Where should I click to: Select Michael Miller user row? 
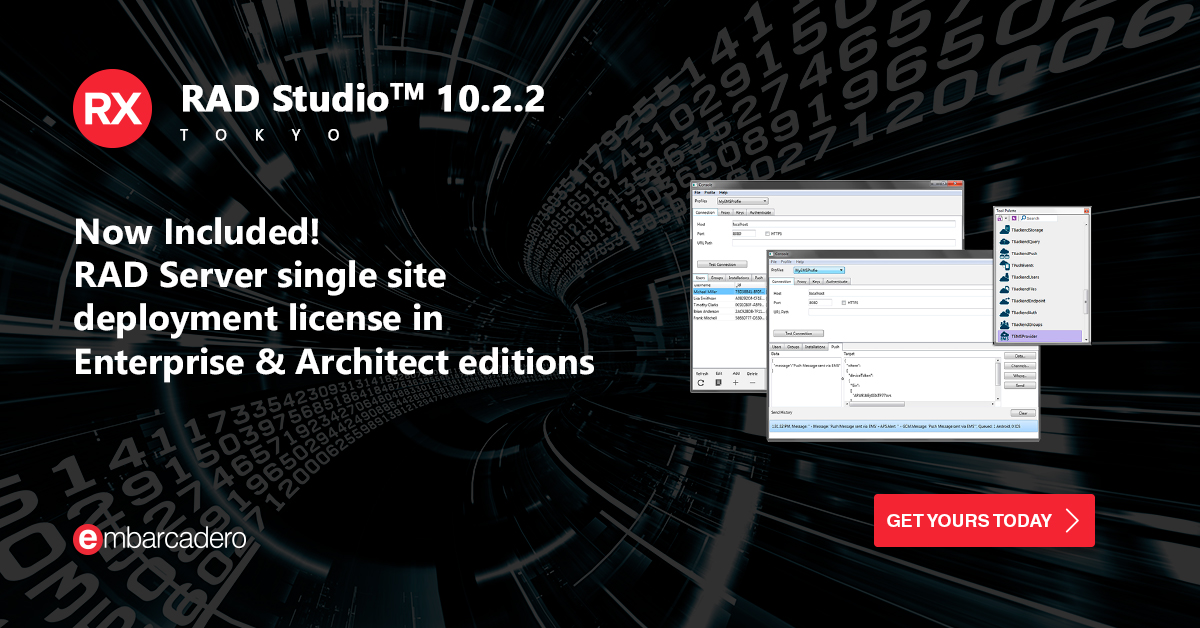tap(729, 292)
